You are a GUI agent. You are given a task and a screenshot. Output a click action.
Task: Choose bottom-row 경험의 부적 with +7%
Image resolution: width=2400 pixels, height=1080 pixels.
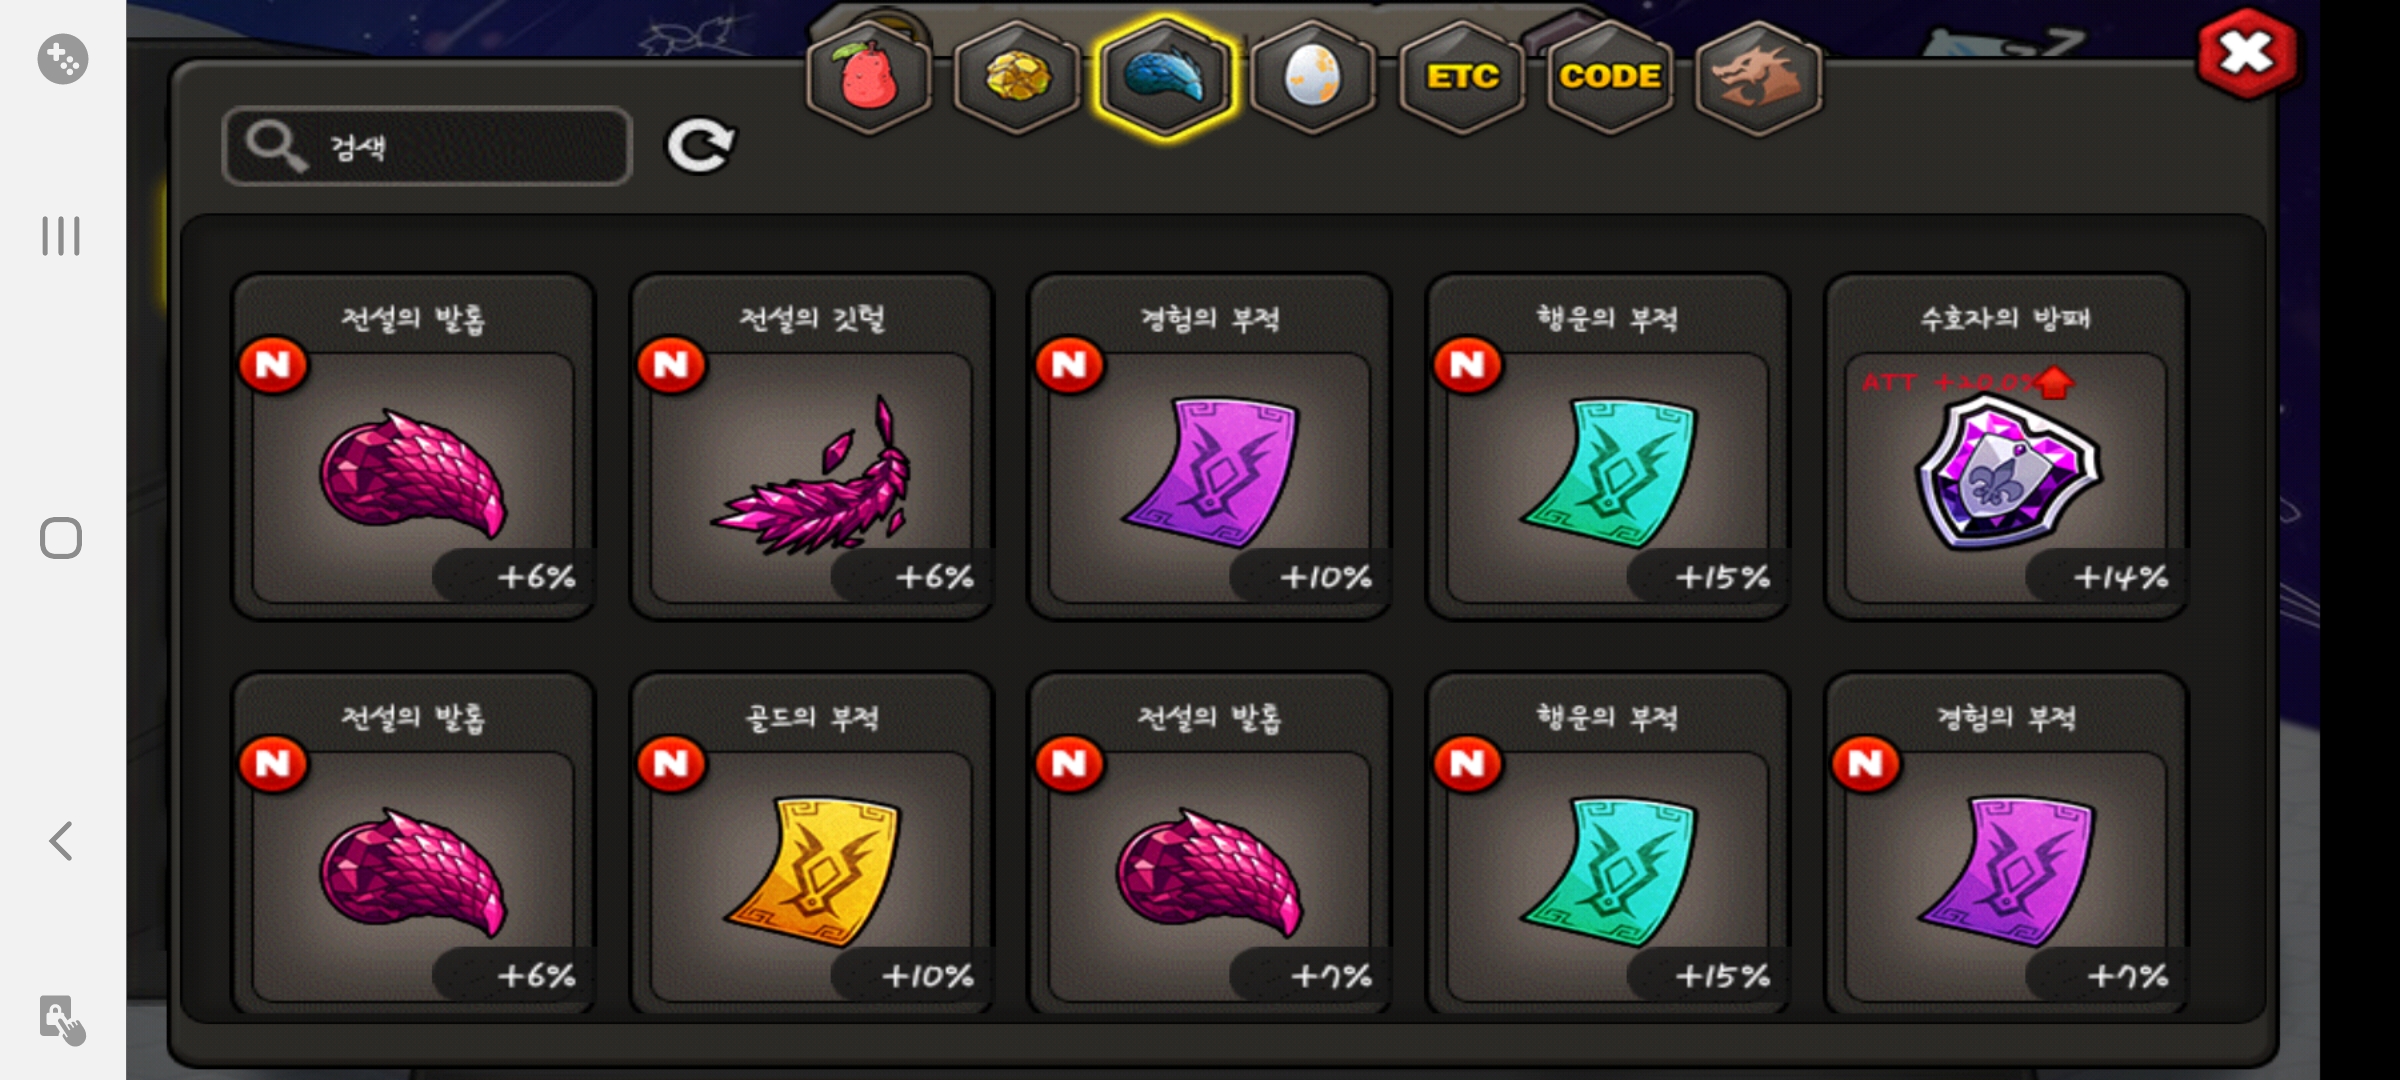(x=2006, y=844)
